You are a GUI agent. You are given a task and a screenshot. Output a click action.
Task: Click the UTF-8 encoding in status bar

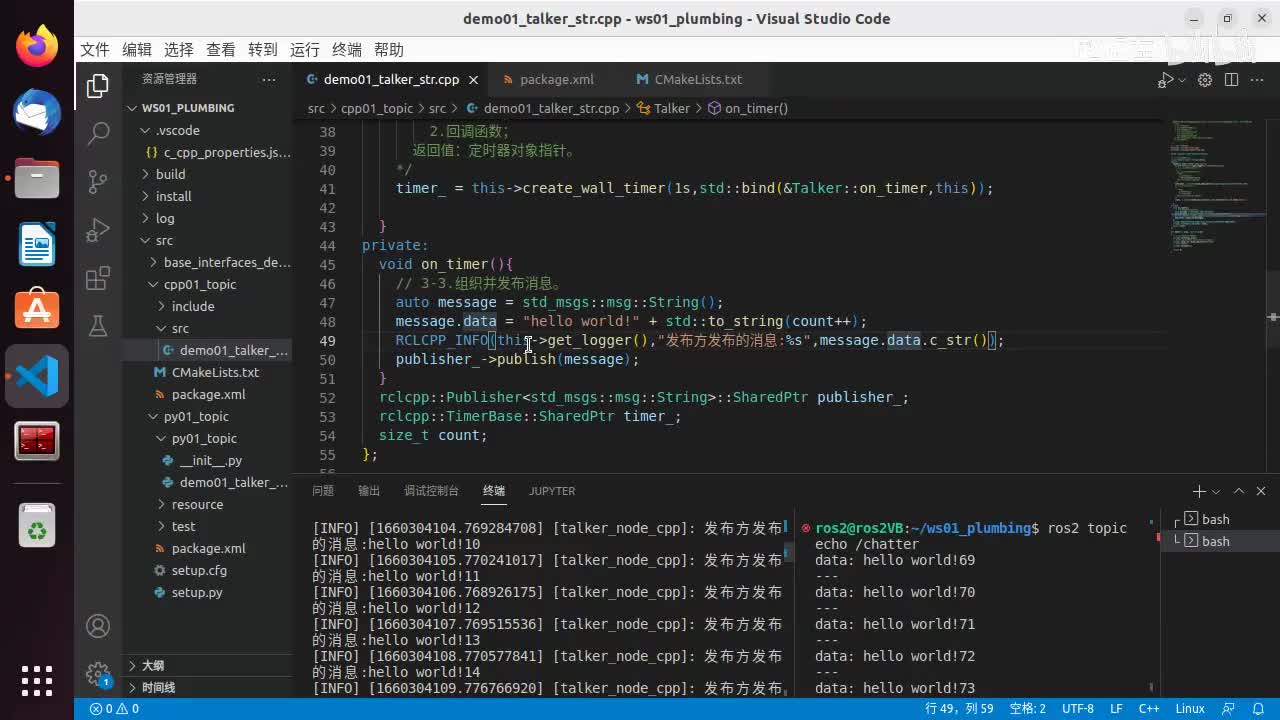click(1077, 709)
